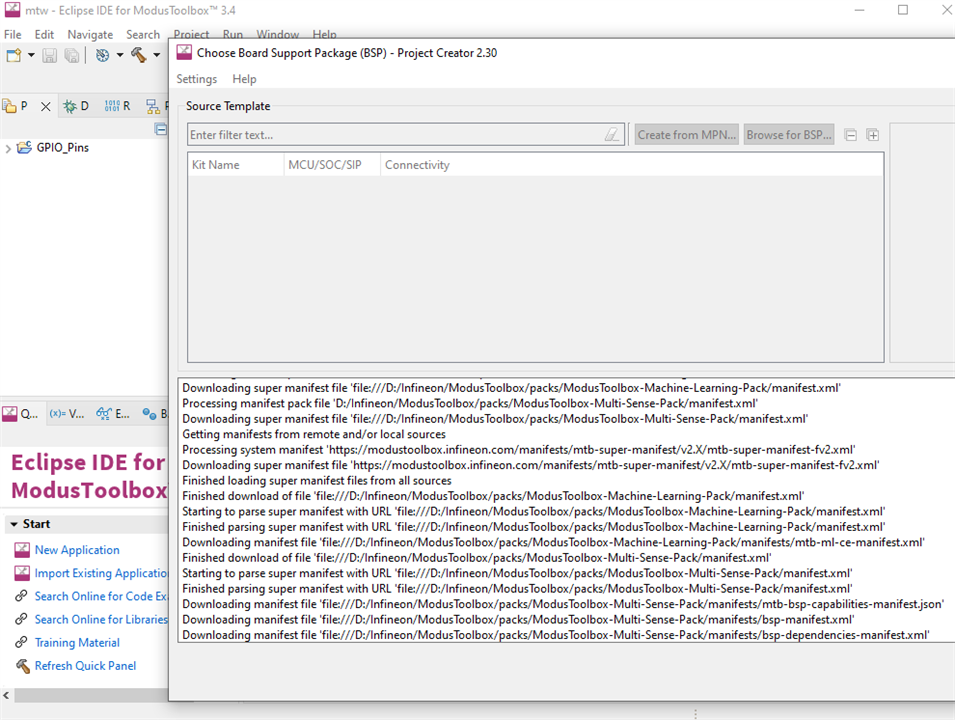Close the Project Explorer tab with X
The image size is (955, 720).
click(x=46, y=107)
